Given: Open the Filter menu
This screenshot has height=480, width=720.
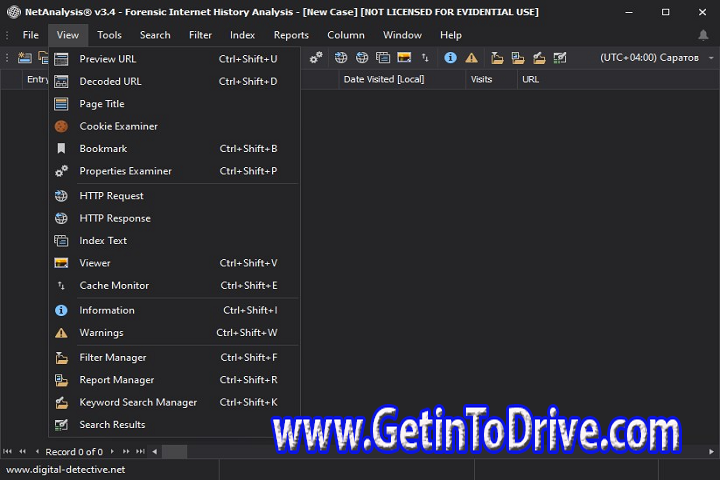Looking at the screenshot, I should pos(200,35).
